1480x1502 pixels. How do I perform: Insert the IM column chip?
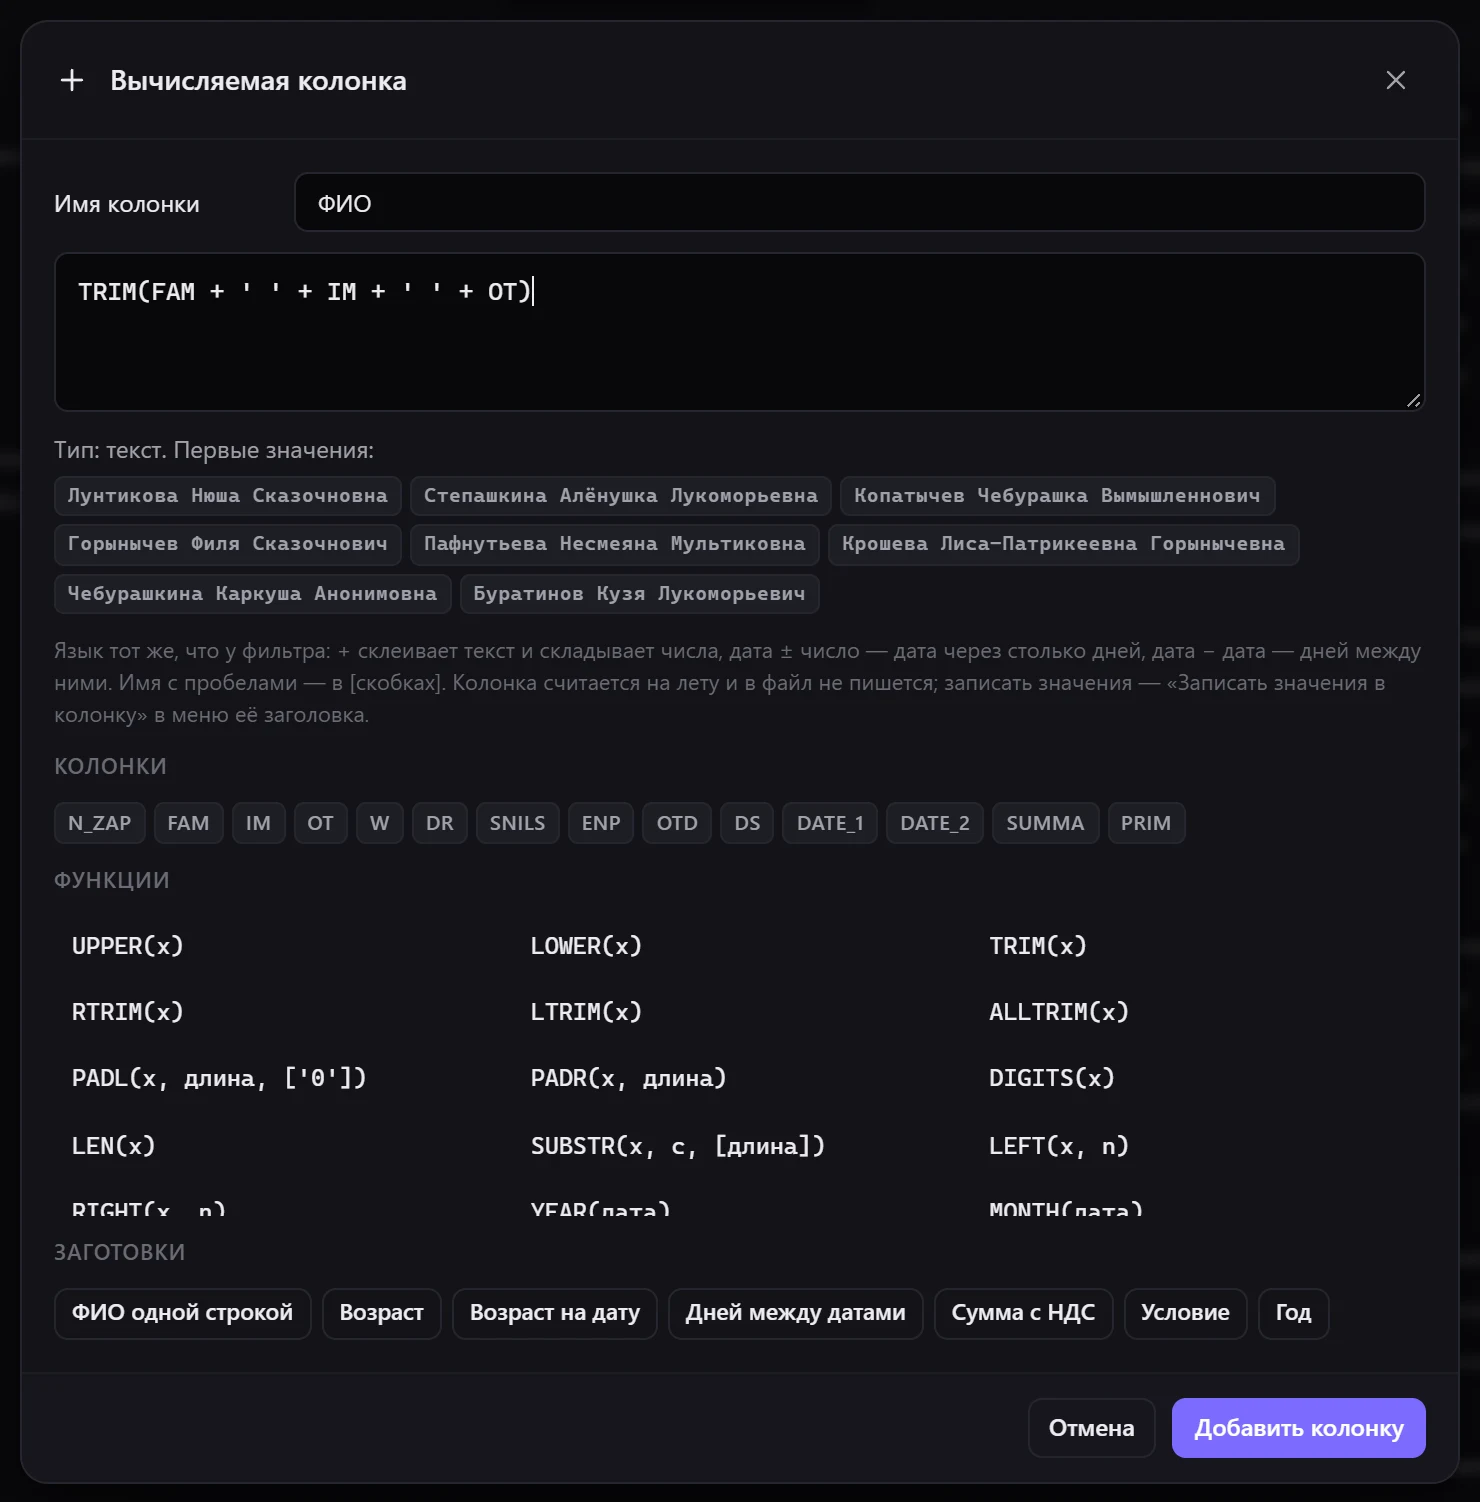click(x=258, y=823)
